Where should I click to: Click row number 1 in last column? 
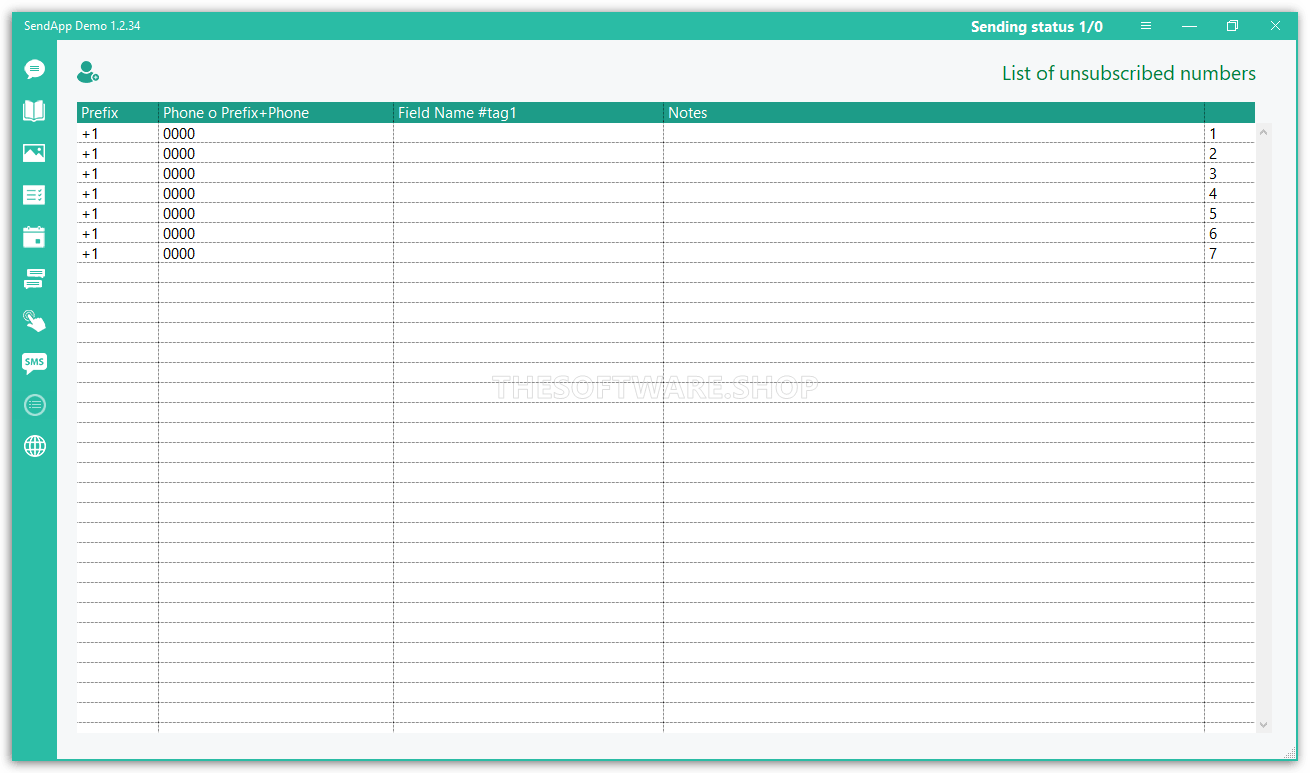point(1229,133)
